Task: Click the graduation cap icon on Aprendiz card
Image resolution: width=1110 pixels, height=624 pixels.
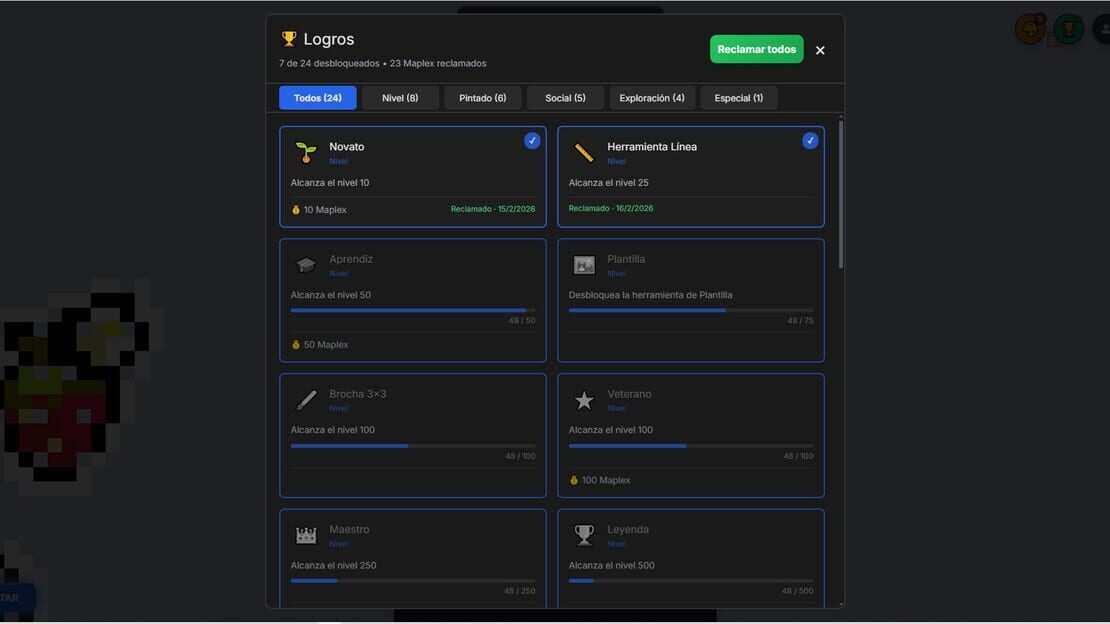Action: 306,265
